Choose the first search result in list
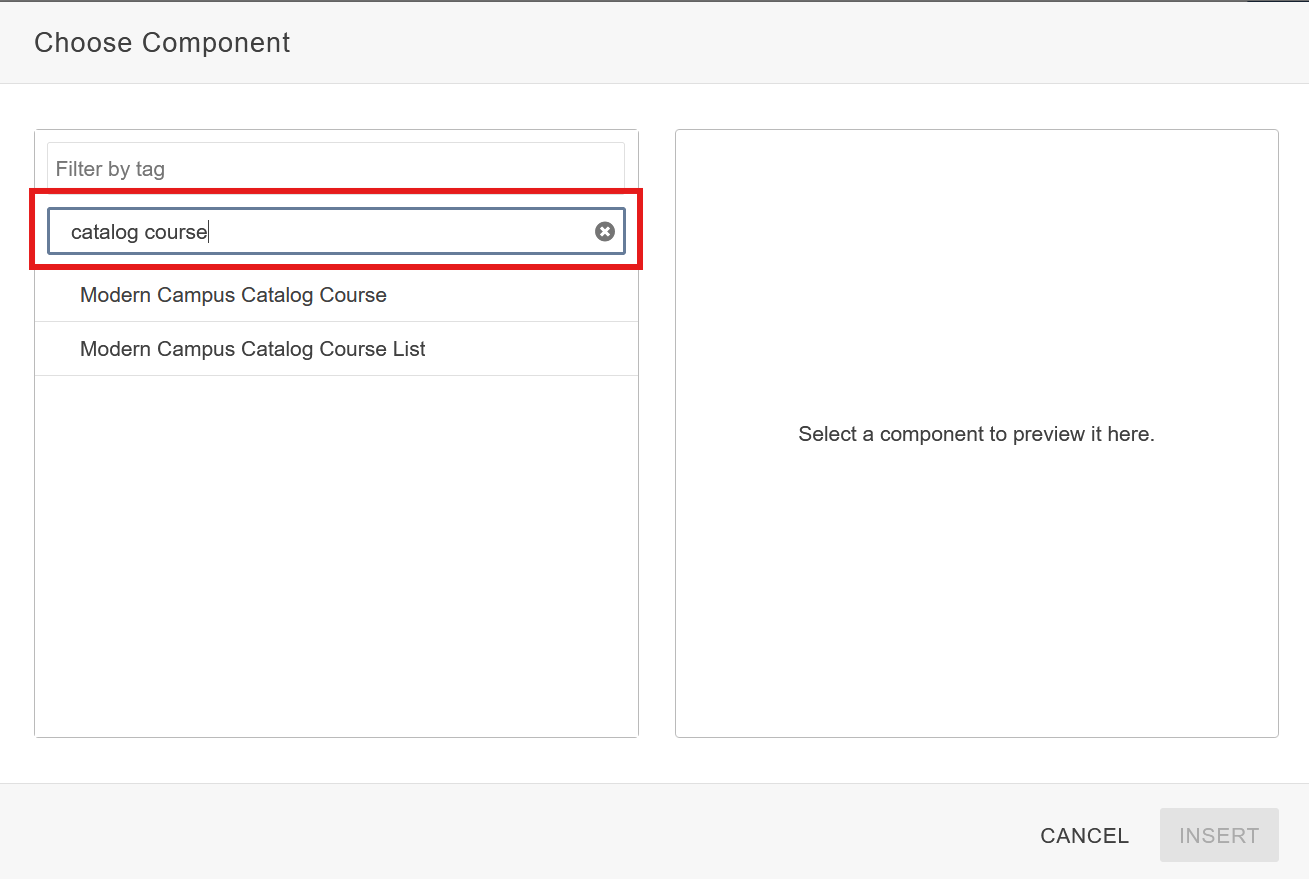The image size is (1309, 879). coord(233,295)
